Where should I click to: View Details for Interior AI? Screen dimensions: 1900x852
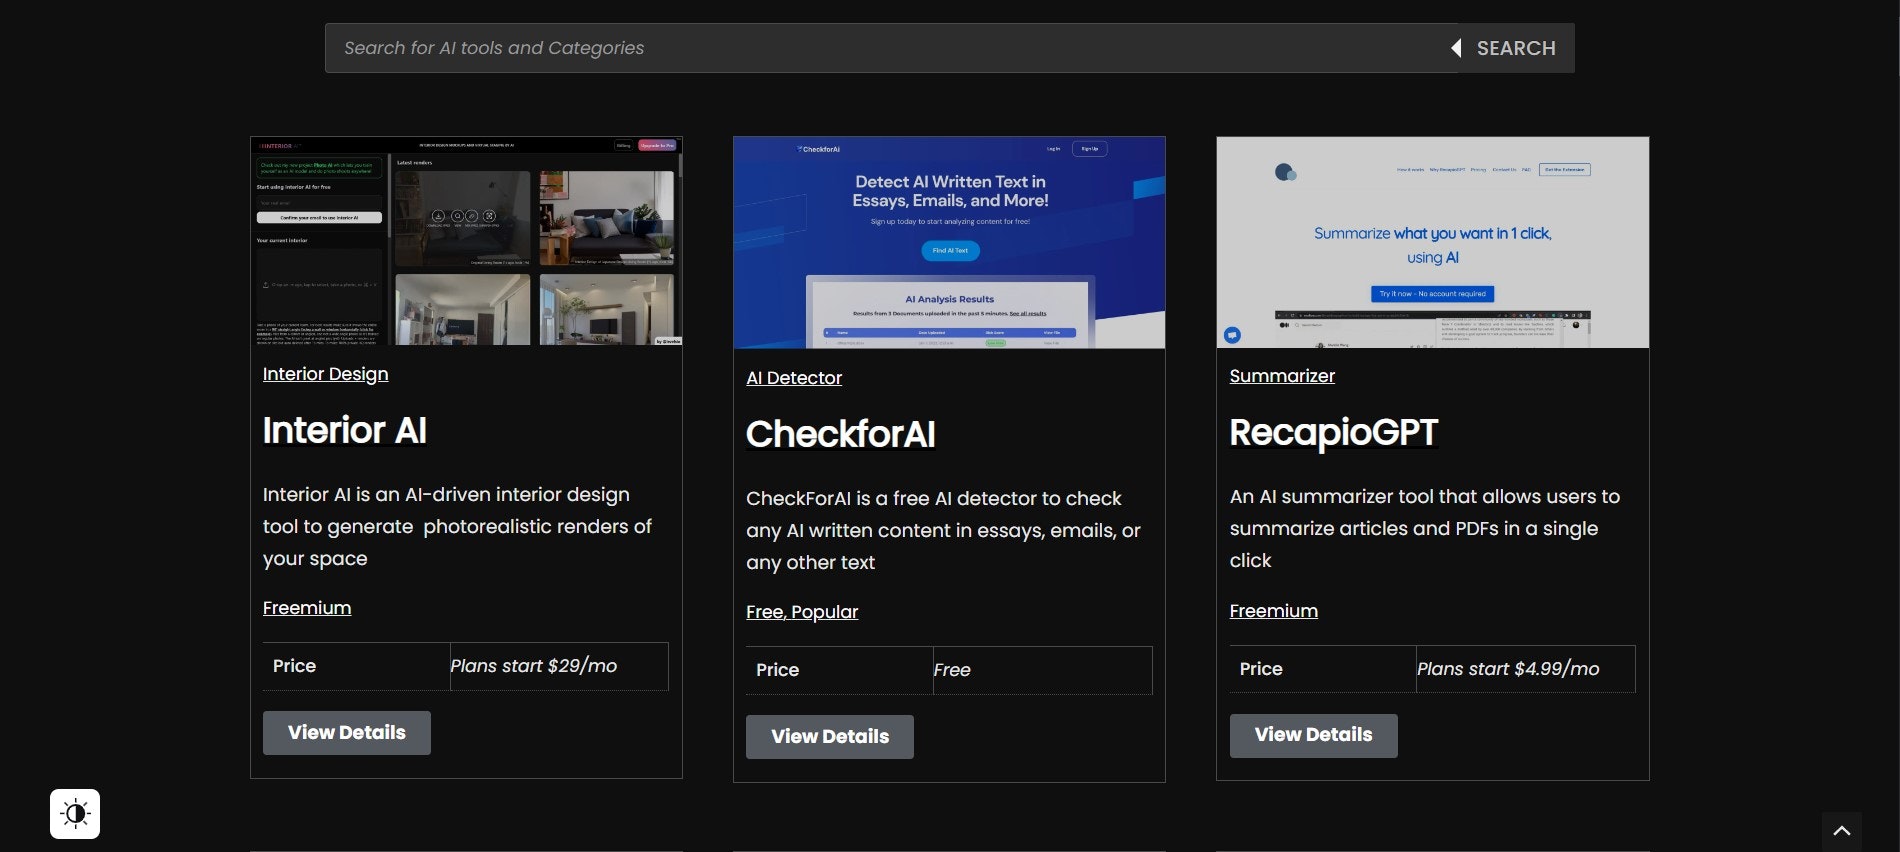coord(347,733)
